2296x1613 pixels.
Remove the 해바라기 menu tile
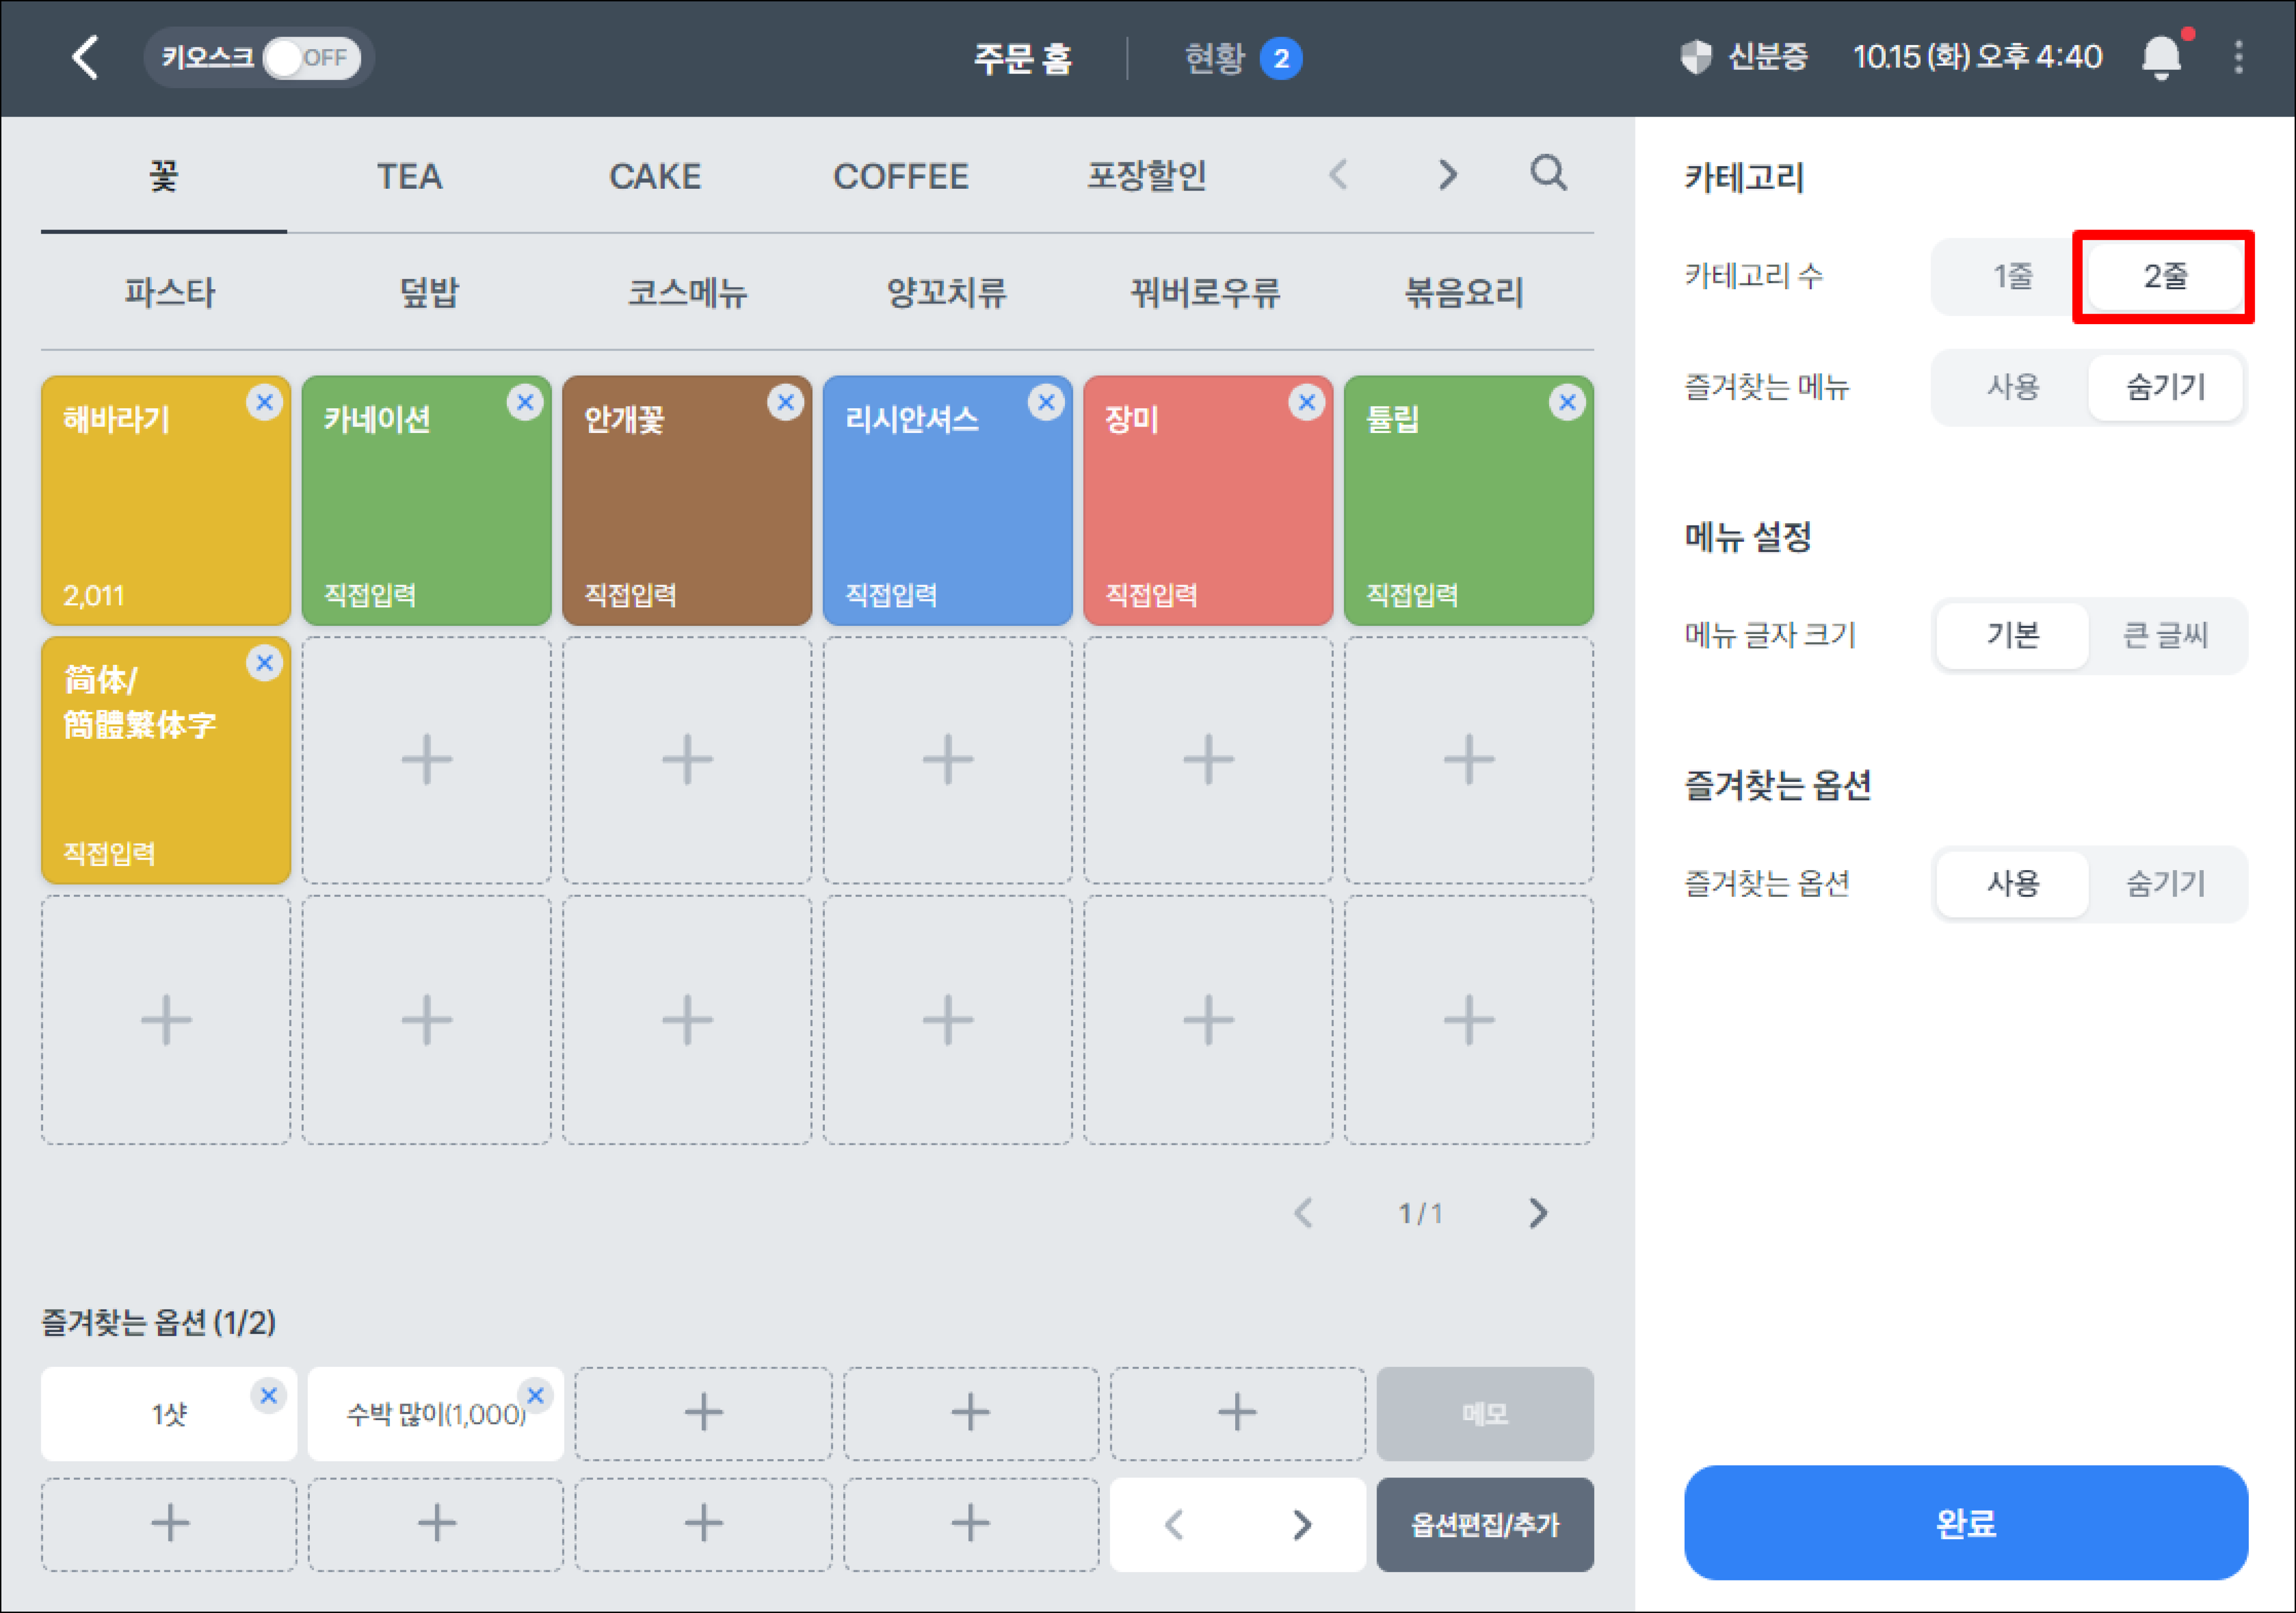point(264,403)
